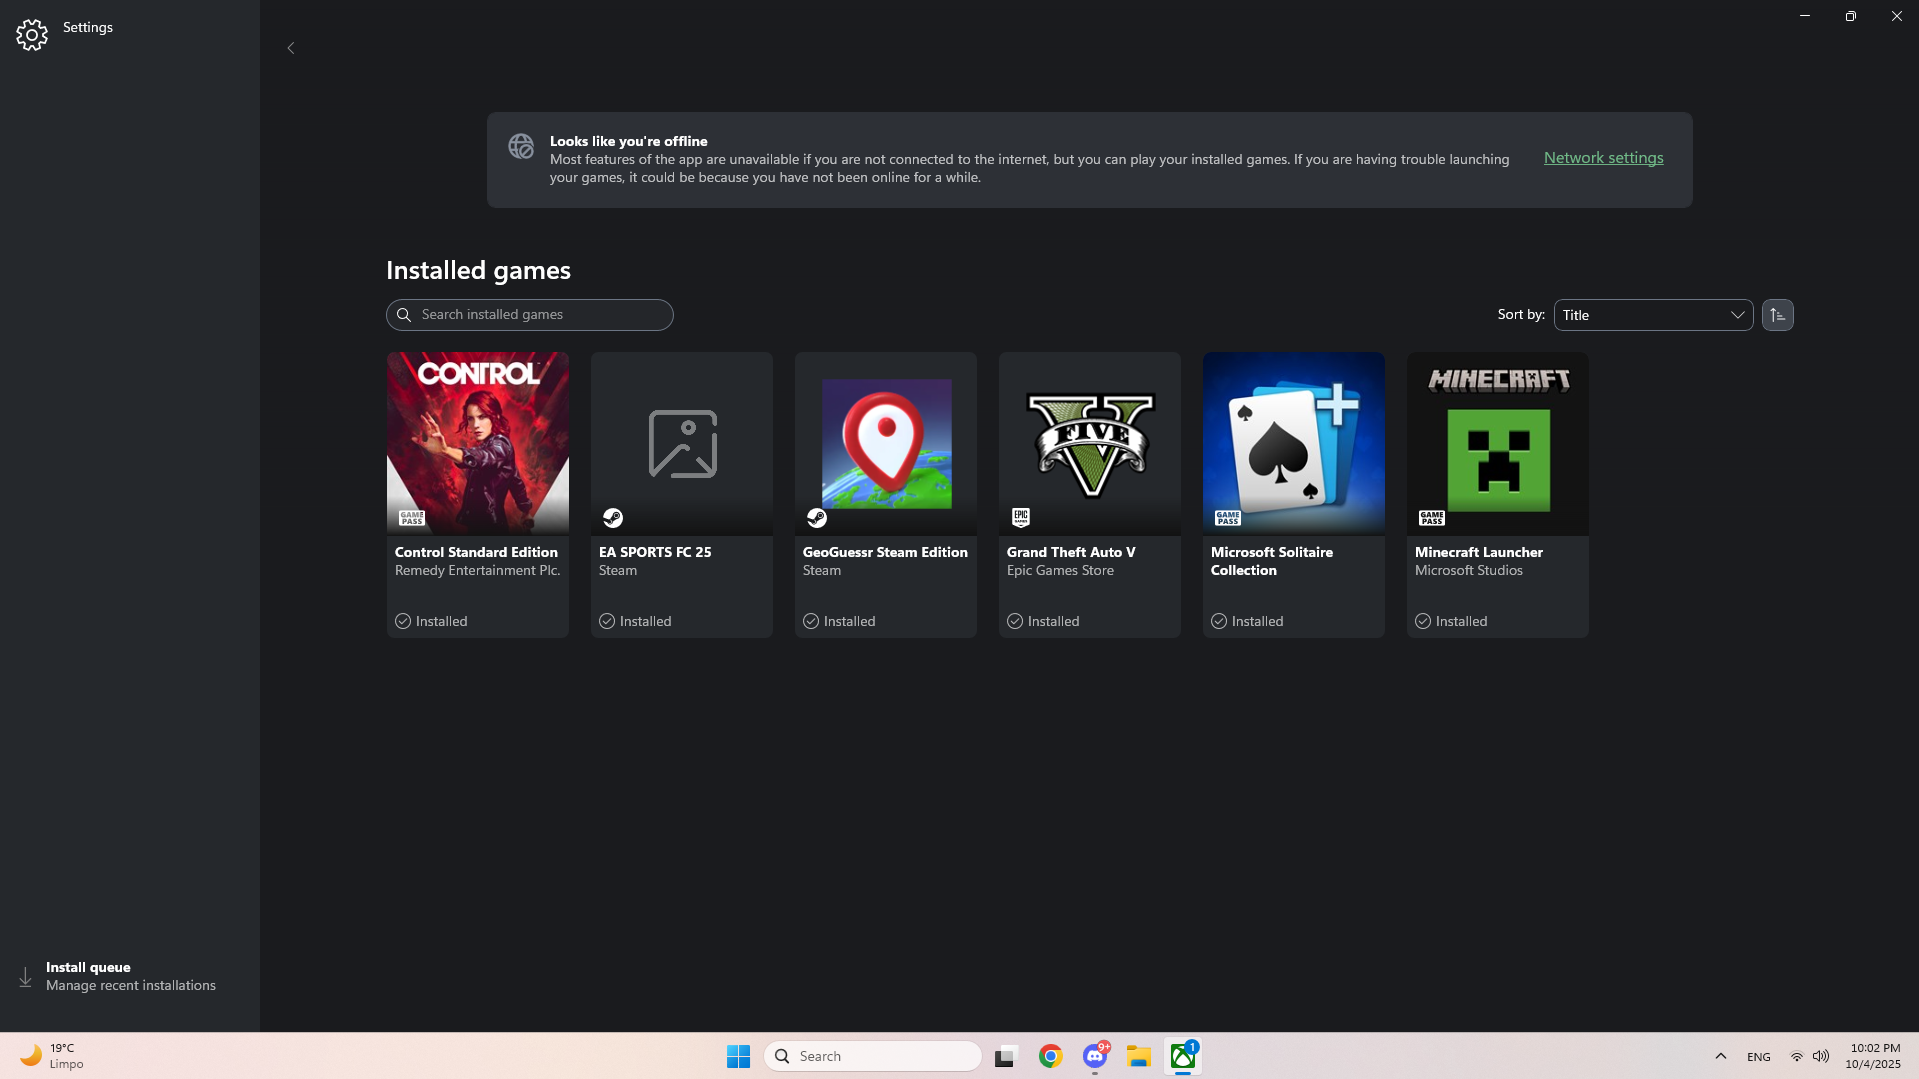1919x1079 pixels.
Task: Open the Sort by Title dropdown
Action: point(1653,315)
